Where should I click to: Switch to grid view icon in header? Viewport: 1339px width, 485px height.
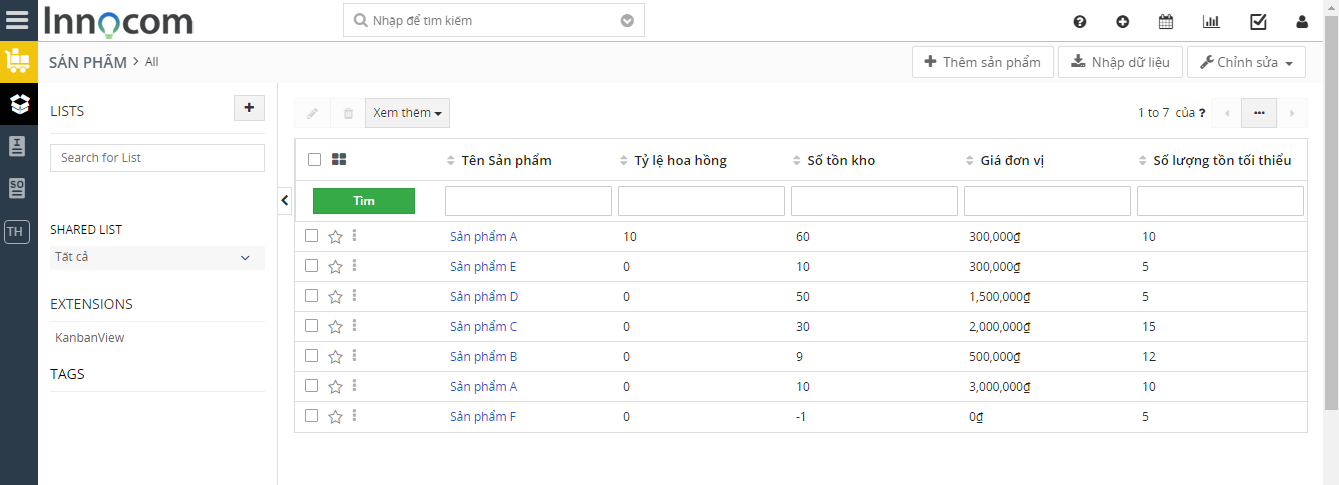(x=339, y=159)
